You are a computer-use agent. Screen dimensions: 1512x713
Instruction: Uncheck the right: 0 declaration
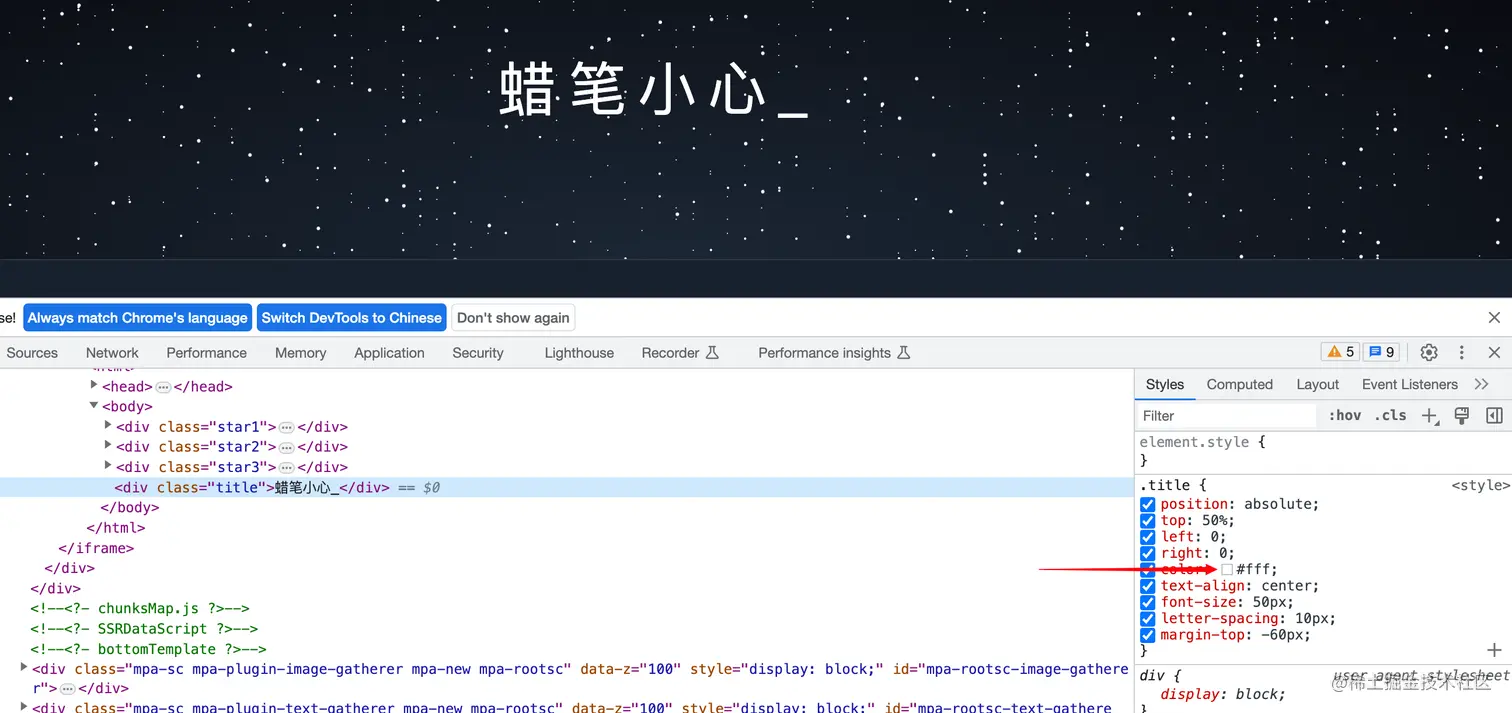1148,553
